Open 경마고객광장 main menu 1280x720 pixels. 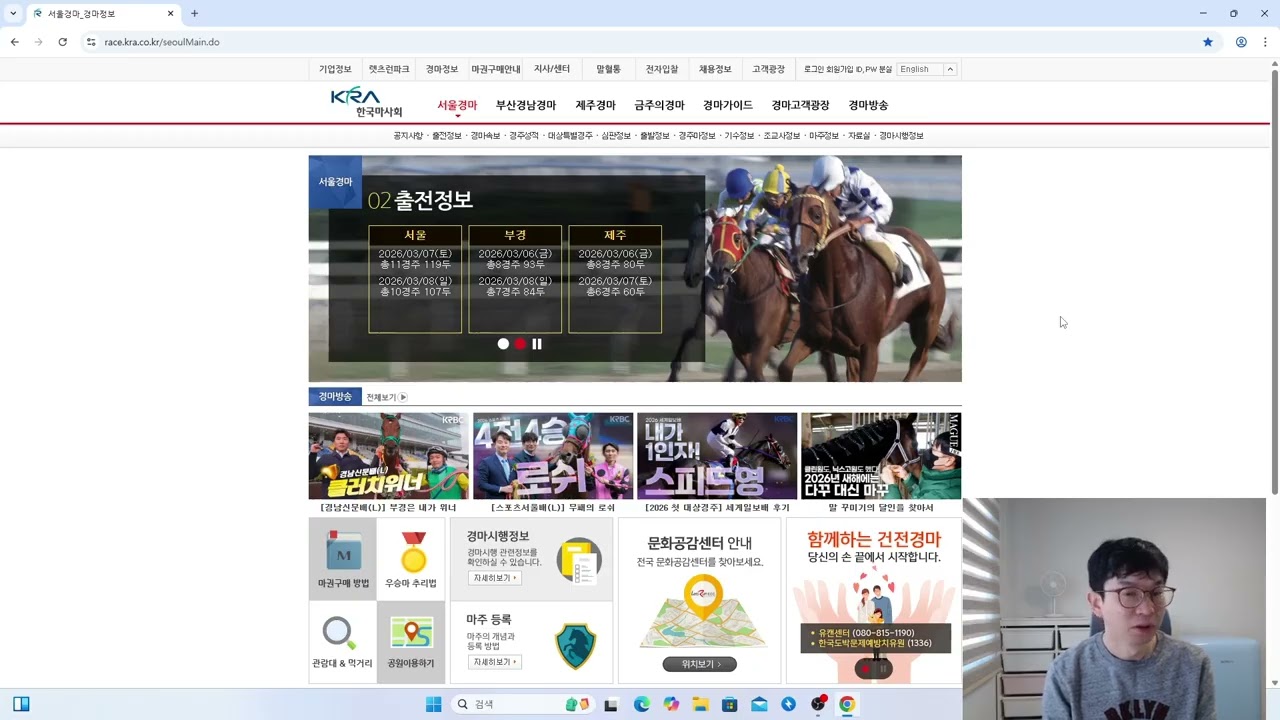[x=800, y=105]
